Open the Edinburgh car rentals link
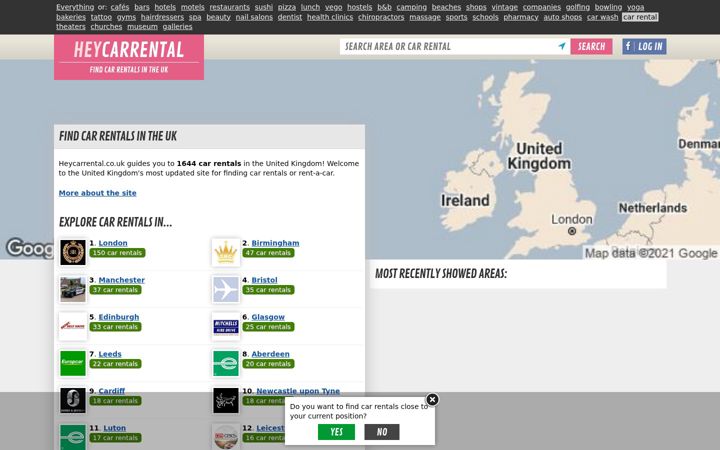The image size is (720, 450). (118, 317)
